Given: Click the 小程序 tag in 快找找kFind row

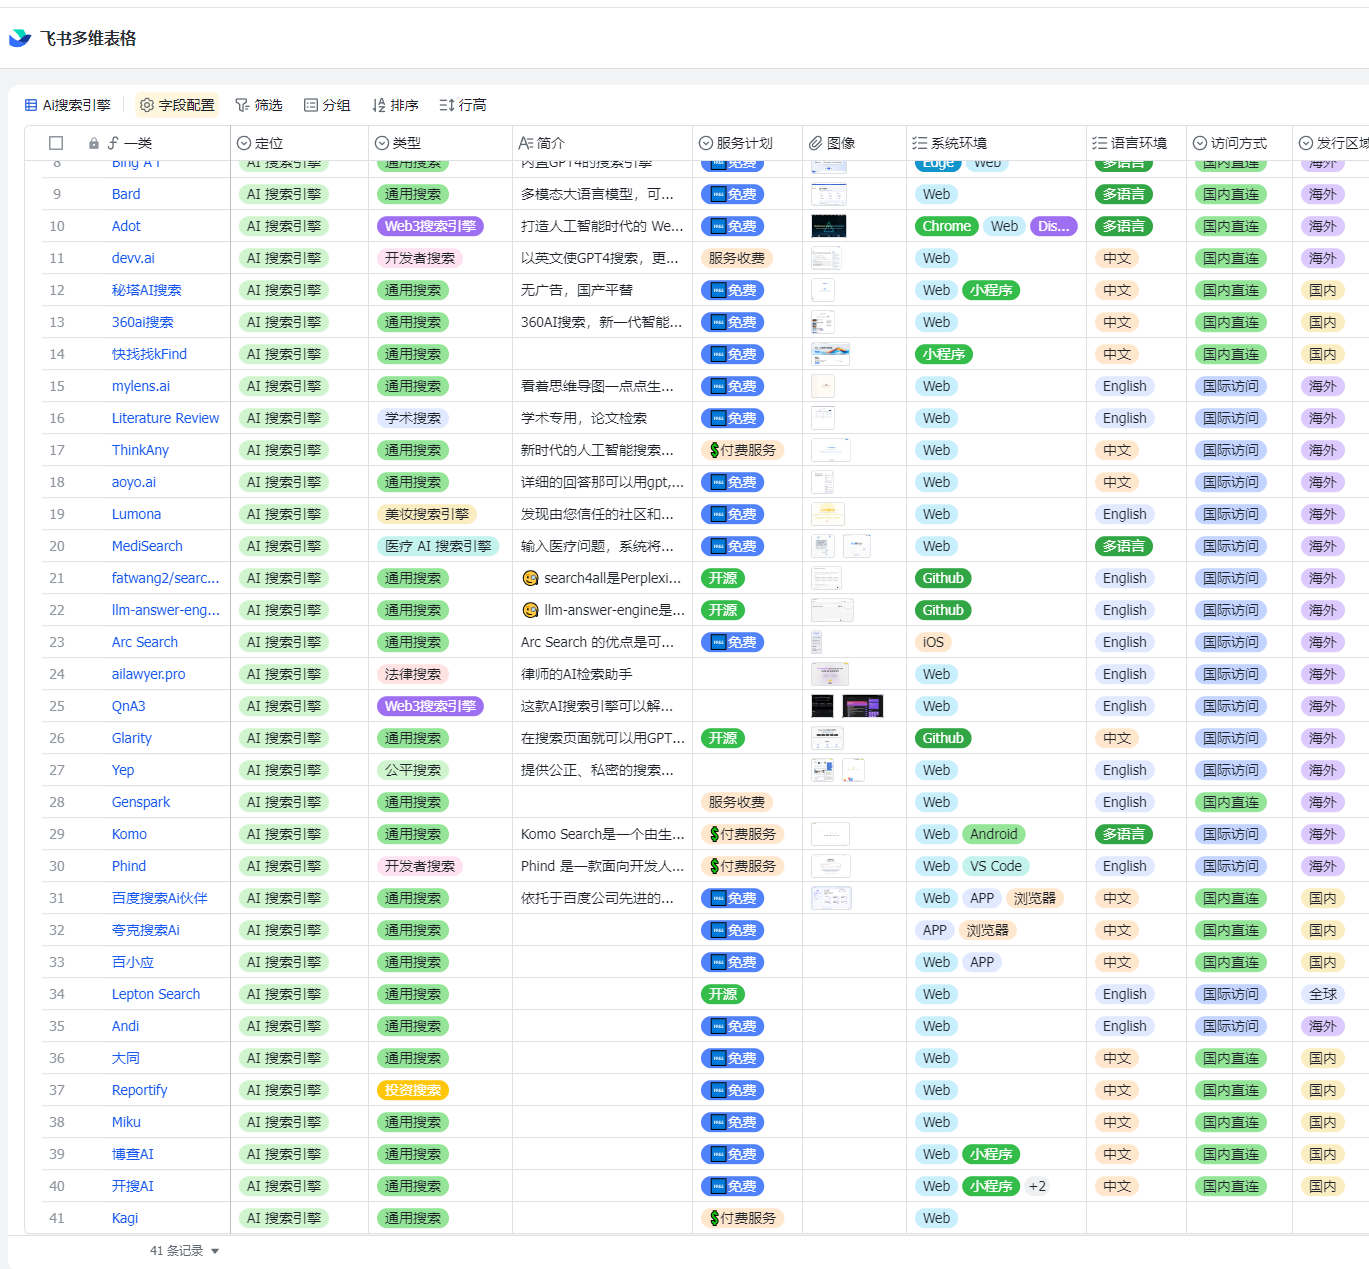Looking at the screenshot, I should 945,354.
